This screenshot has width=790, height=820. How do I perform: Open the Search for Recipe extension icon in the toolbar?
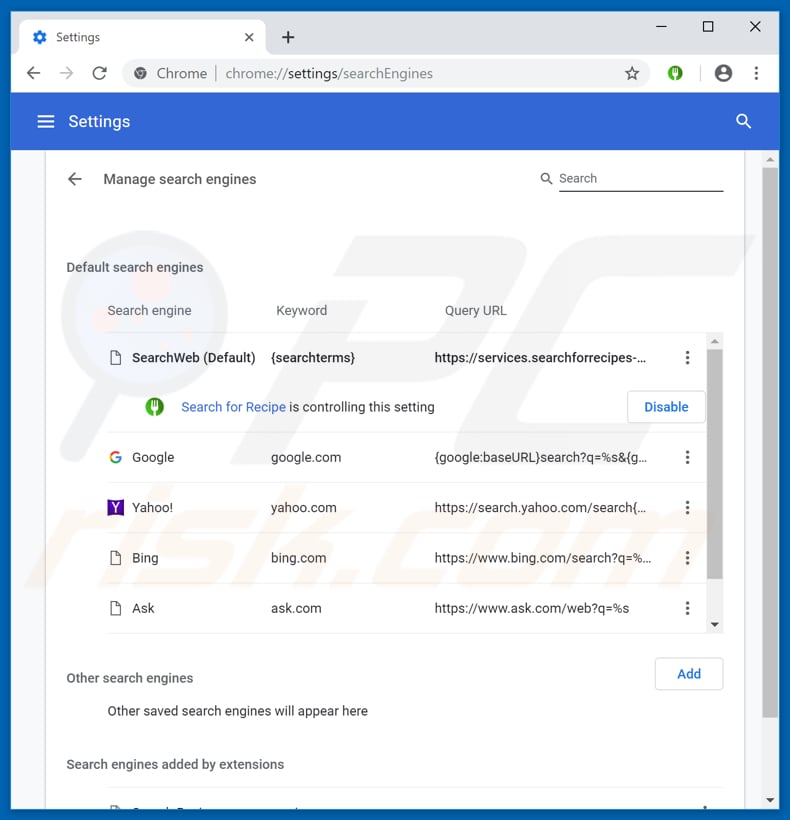click(x=675, y=73)
